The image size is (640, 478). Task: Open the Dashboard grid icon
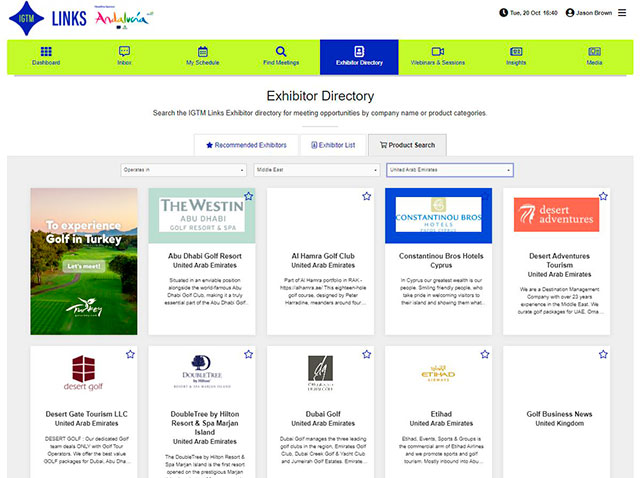tap(46, 51)
